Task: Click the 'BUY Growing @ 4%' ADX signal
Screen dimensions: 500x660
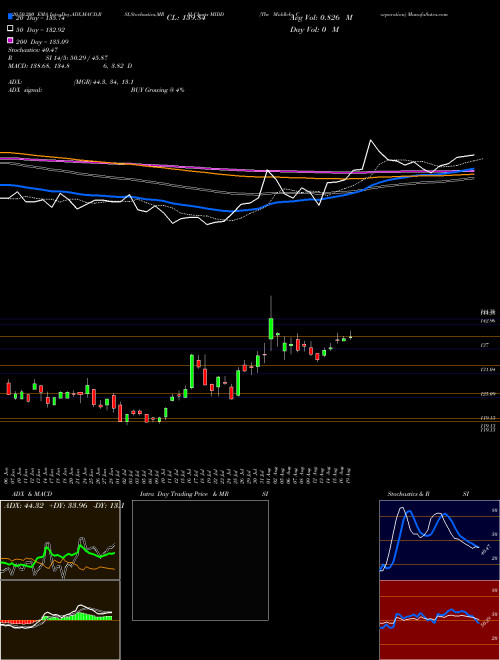Action: [157, 90]
